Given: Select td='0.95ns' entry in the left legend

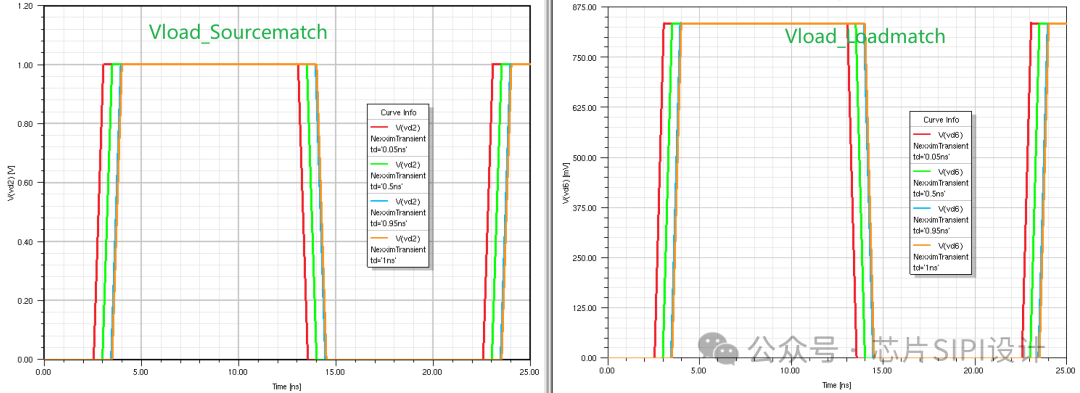Looking at the screenshot, I should click(390, 223).
